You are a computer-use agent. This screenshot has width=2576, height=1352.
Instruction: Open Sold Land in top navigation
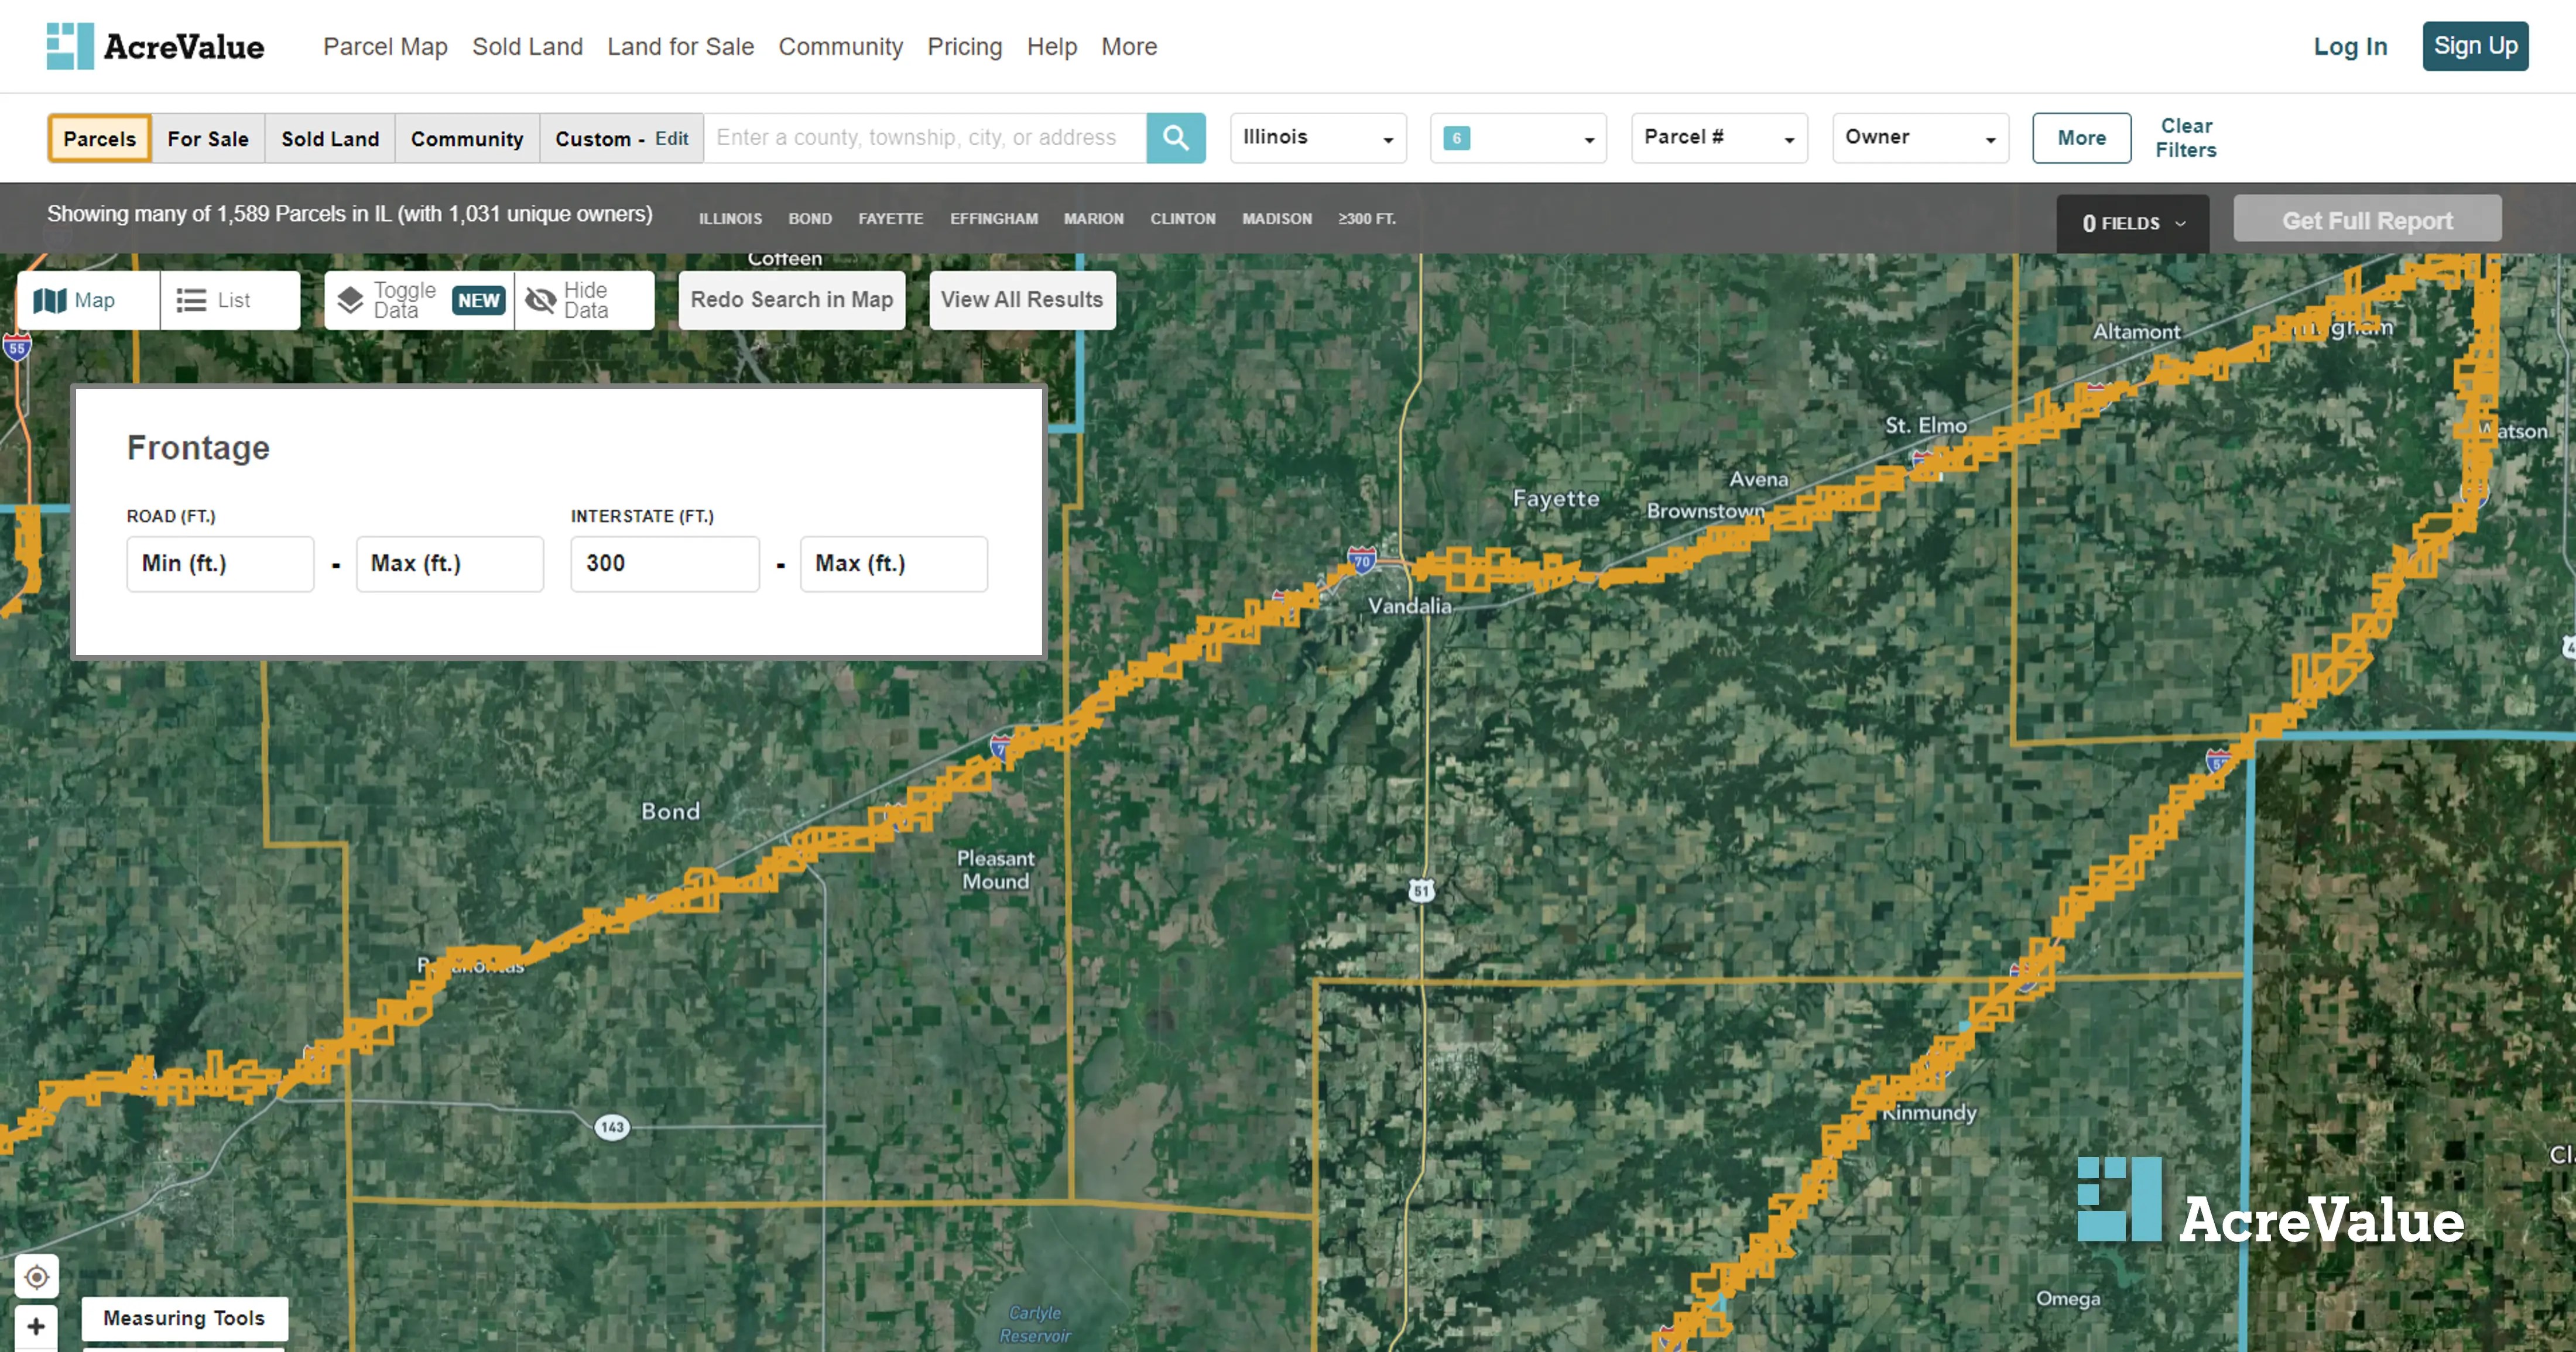click(527, 47)
